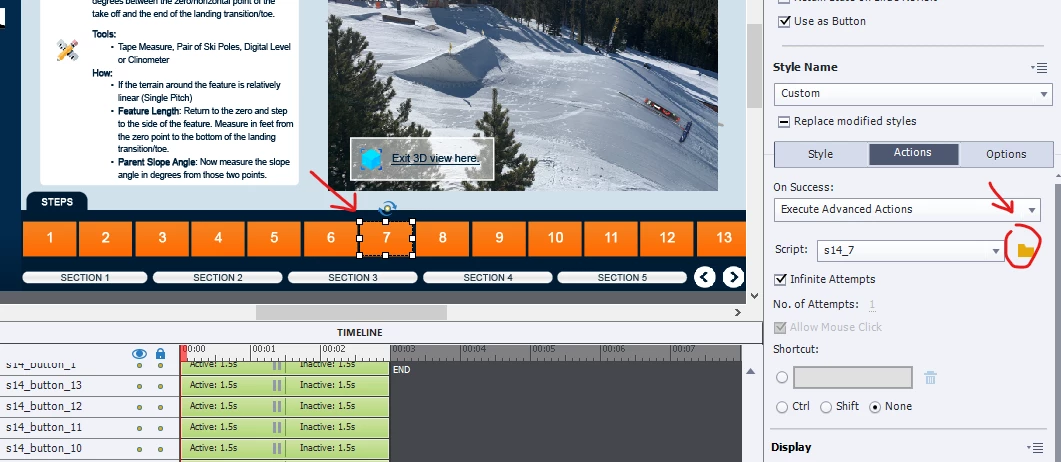Click pause marker on s14_button_12 track
1061x462 pixels.
click(x=276, y=406)
